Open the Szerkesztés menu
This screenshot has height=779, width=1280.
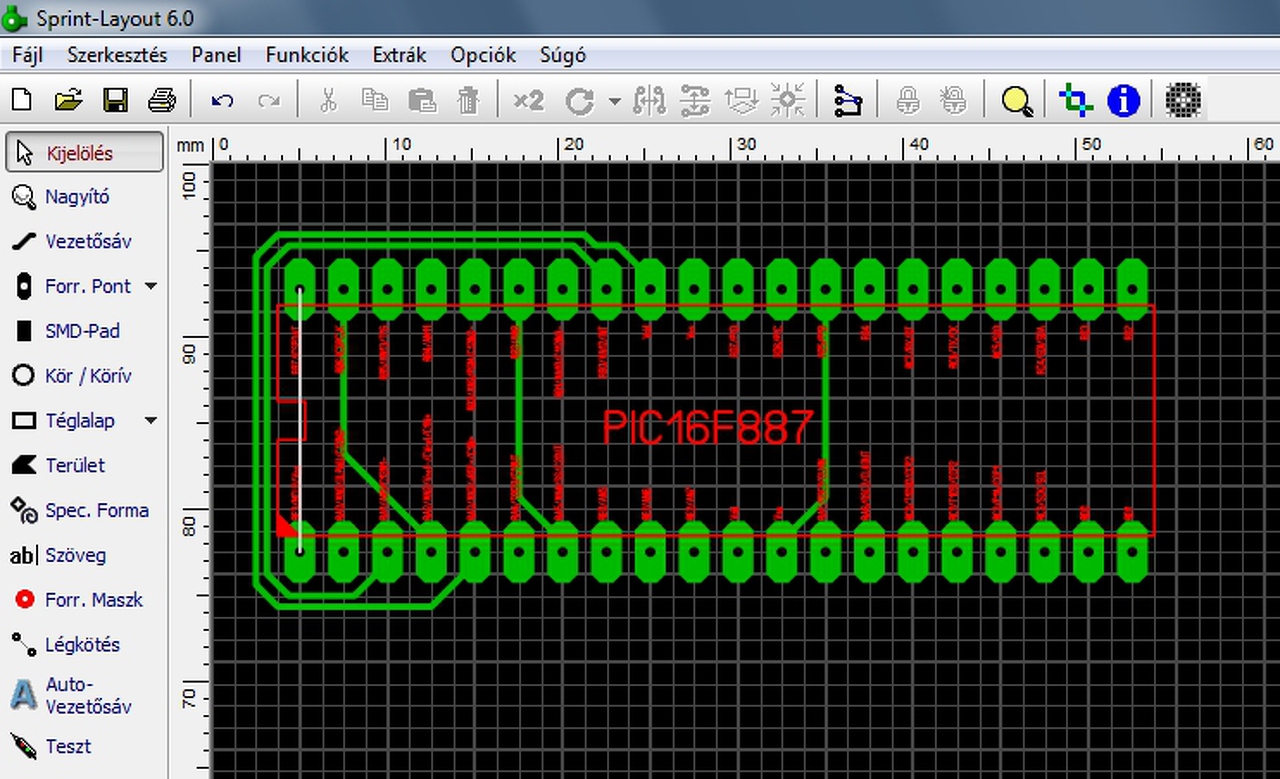click(118, 55)
